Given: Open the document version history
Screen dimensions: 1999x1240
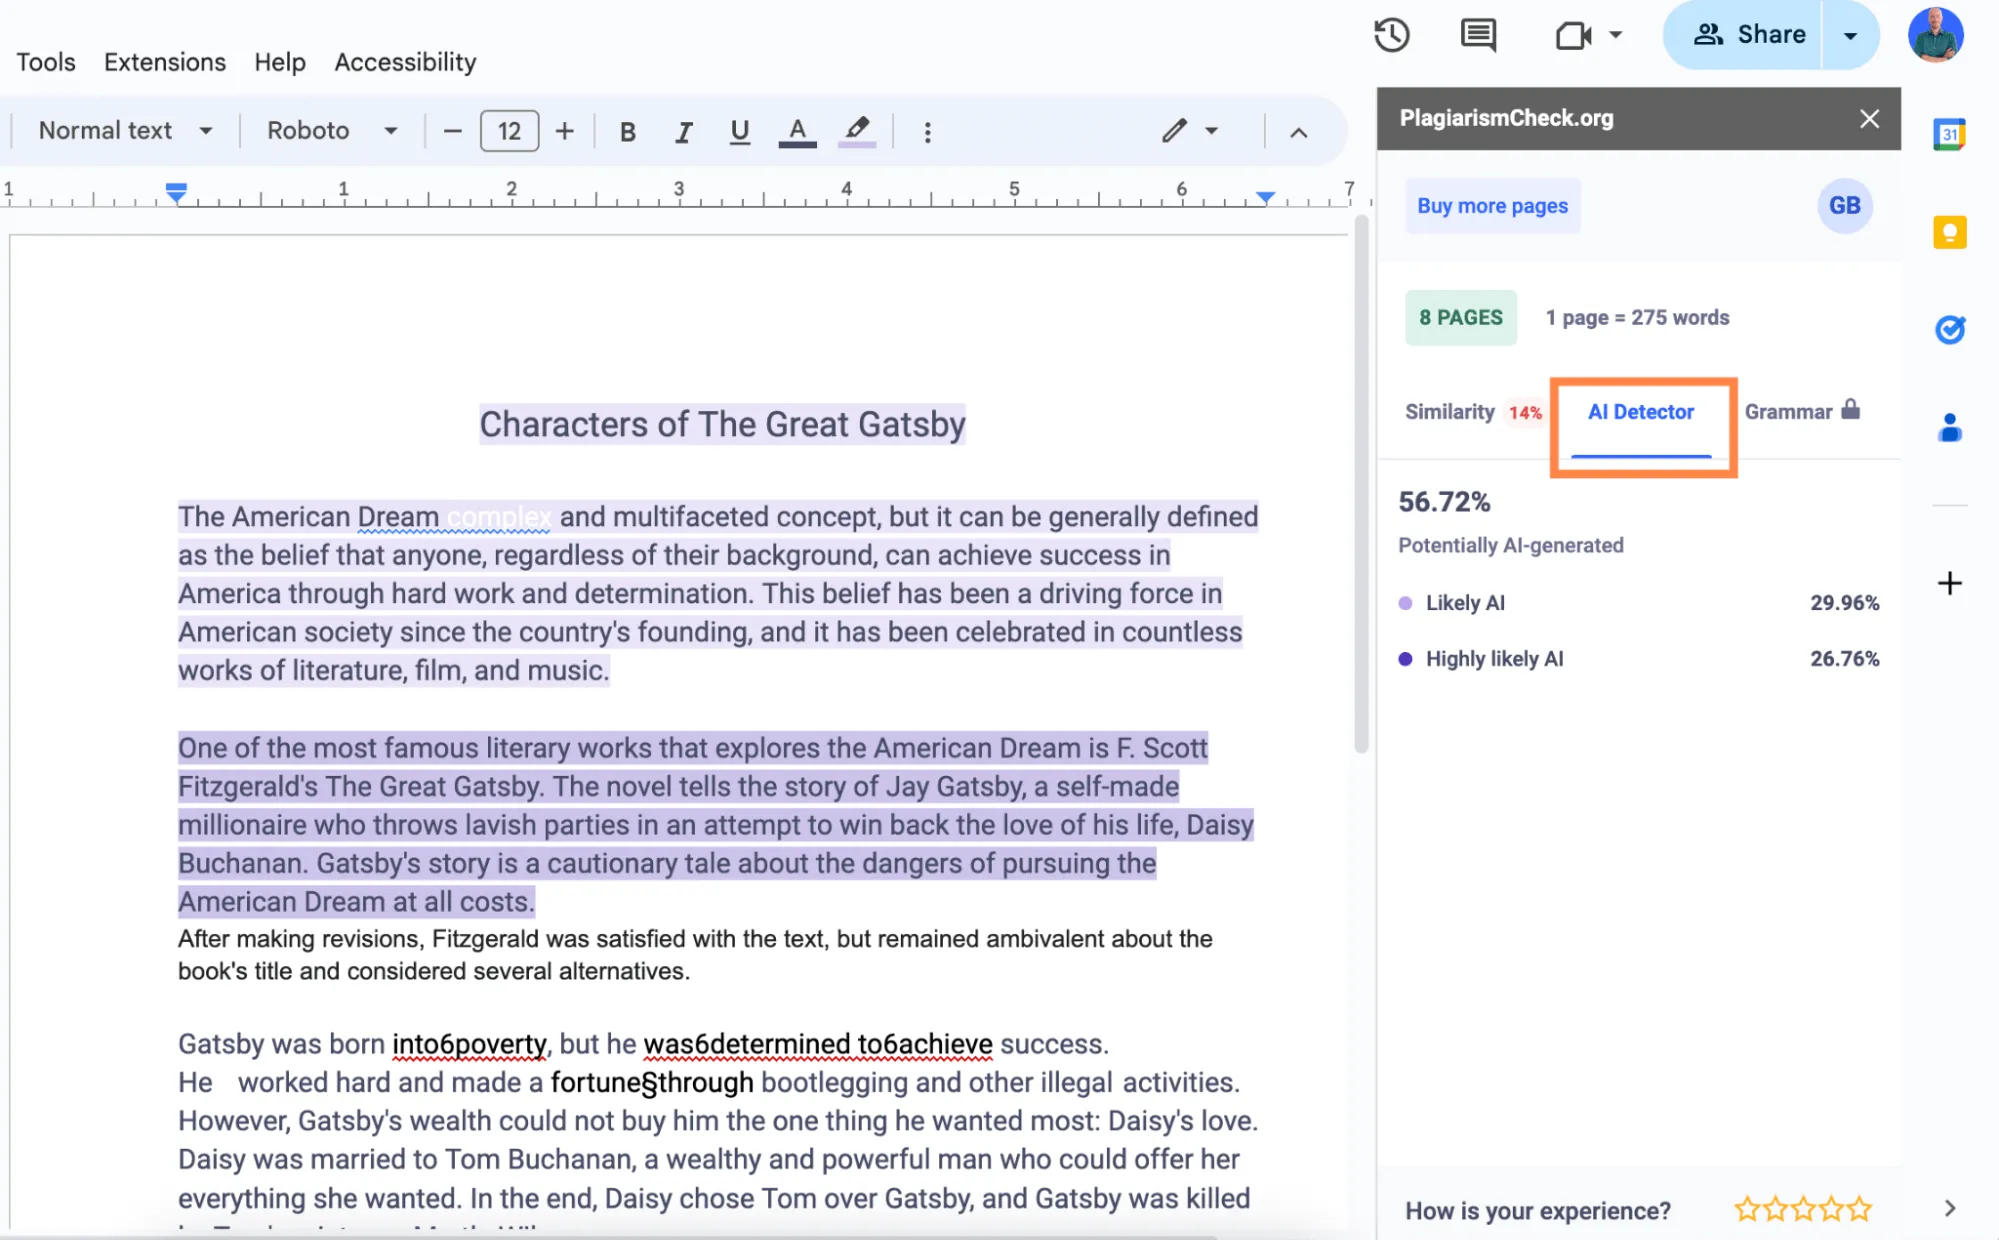Looking at the screenshot, I should coord(1391,35).
